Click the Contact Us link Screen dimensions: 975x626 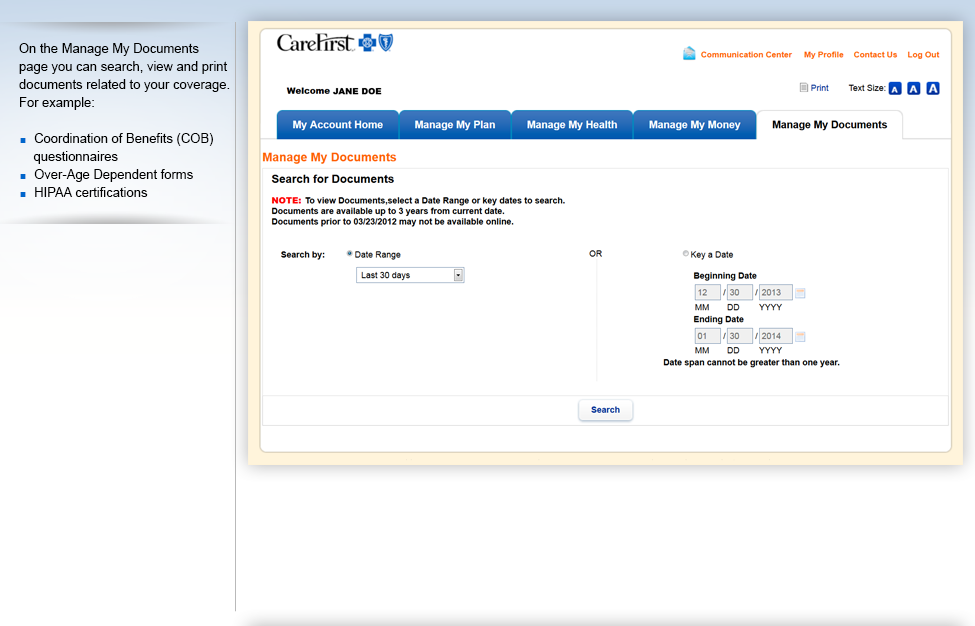pos(876,55)
